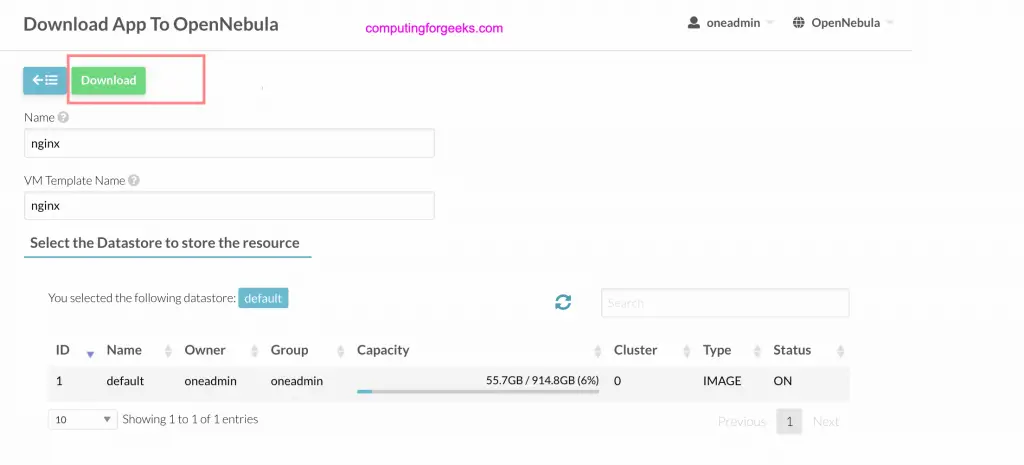Go to page 1 in pagination
The height and width of the screenshot is (465, 1024).
(x=789, y=421)
